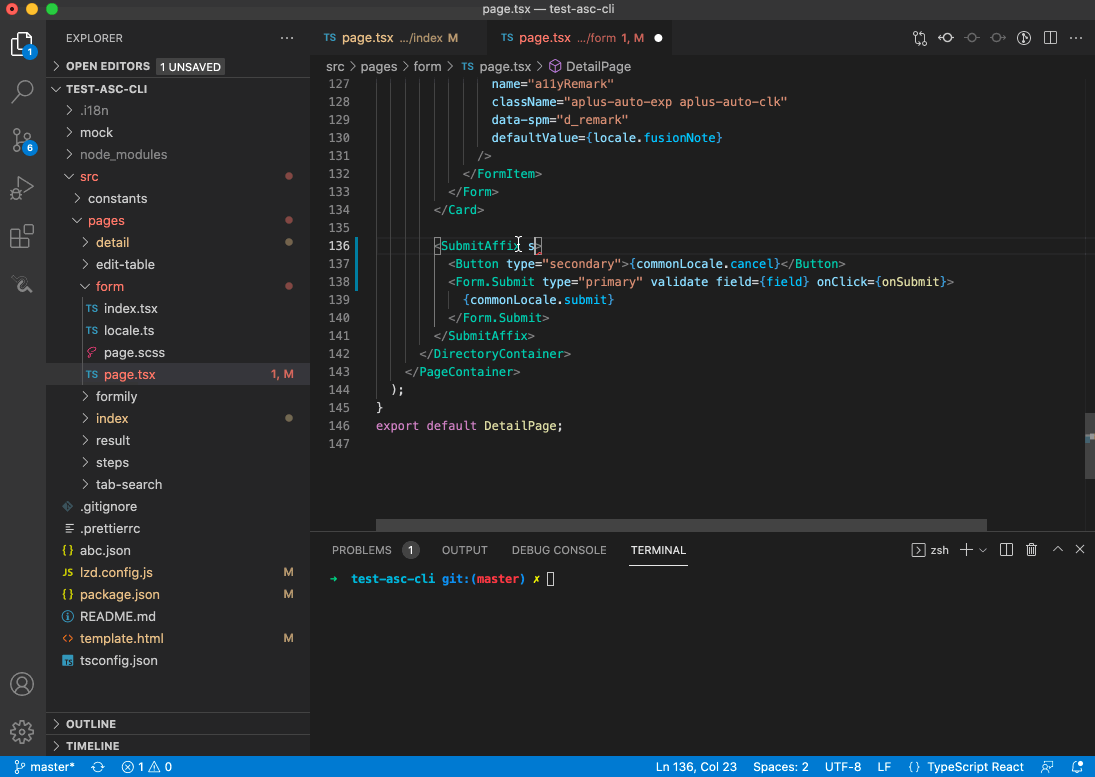Click the sync changes status icon
1095x777 pixels.
coord(98,767)
